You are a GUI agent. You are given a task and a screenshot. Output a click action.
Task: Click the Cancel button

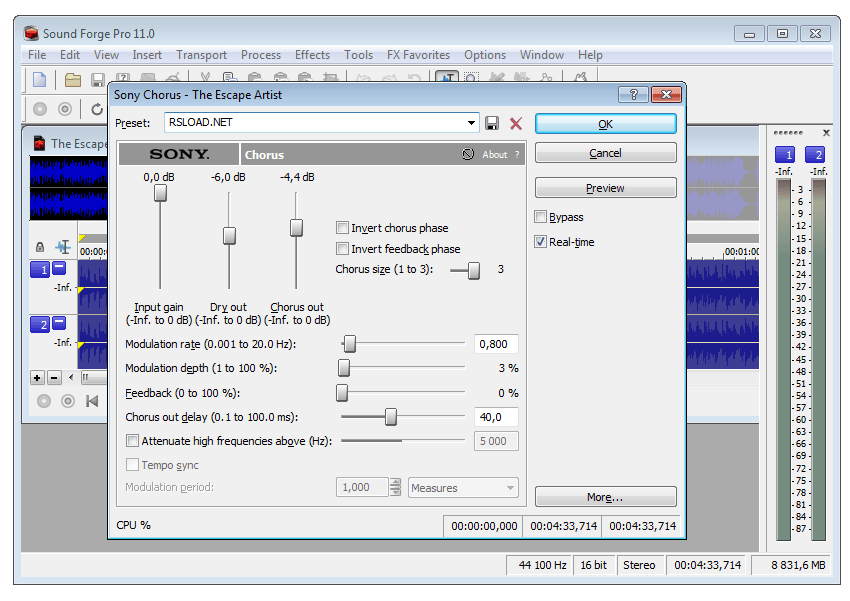[606, 153]
